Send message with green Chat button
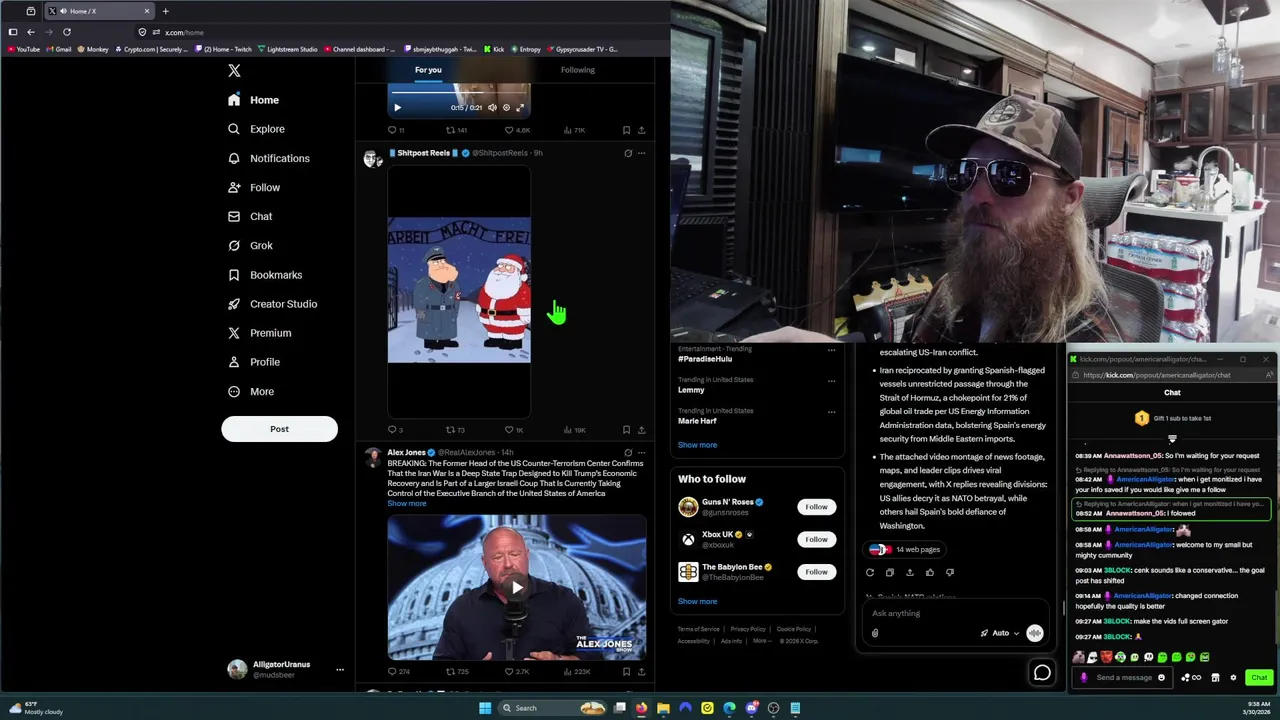This screenshot has height=720, width=1280. pyautogui.click(x=1259, y=678)
